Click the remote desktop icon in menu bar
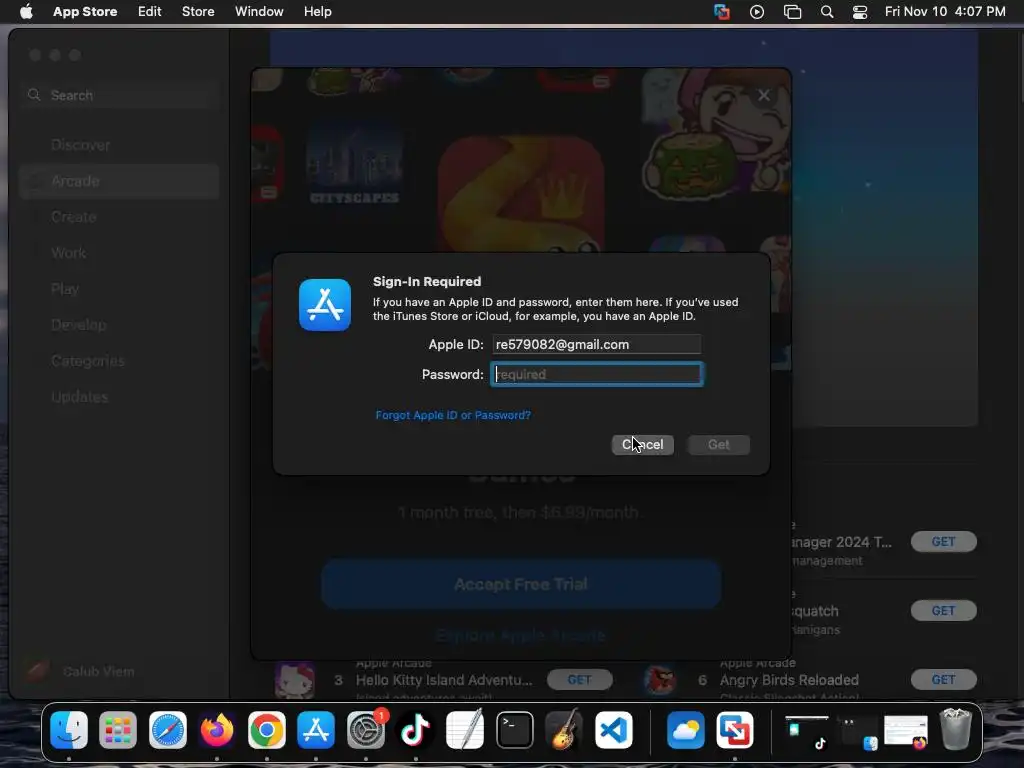This screenshot has height=768, width=1024. (x=722, y=12)
